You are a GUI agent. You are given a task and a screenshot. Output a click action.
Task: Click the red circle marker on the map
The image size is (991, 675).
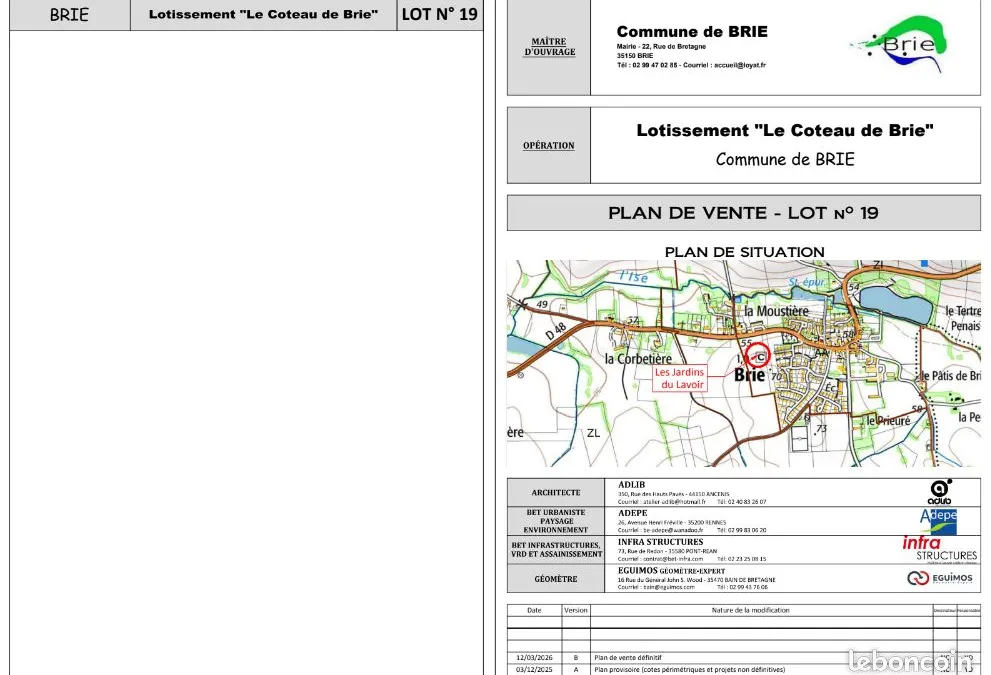click(757, 355)
